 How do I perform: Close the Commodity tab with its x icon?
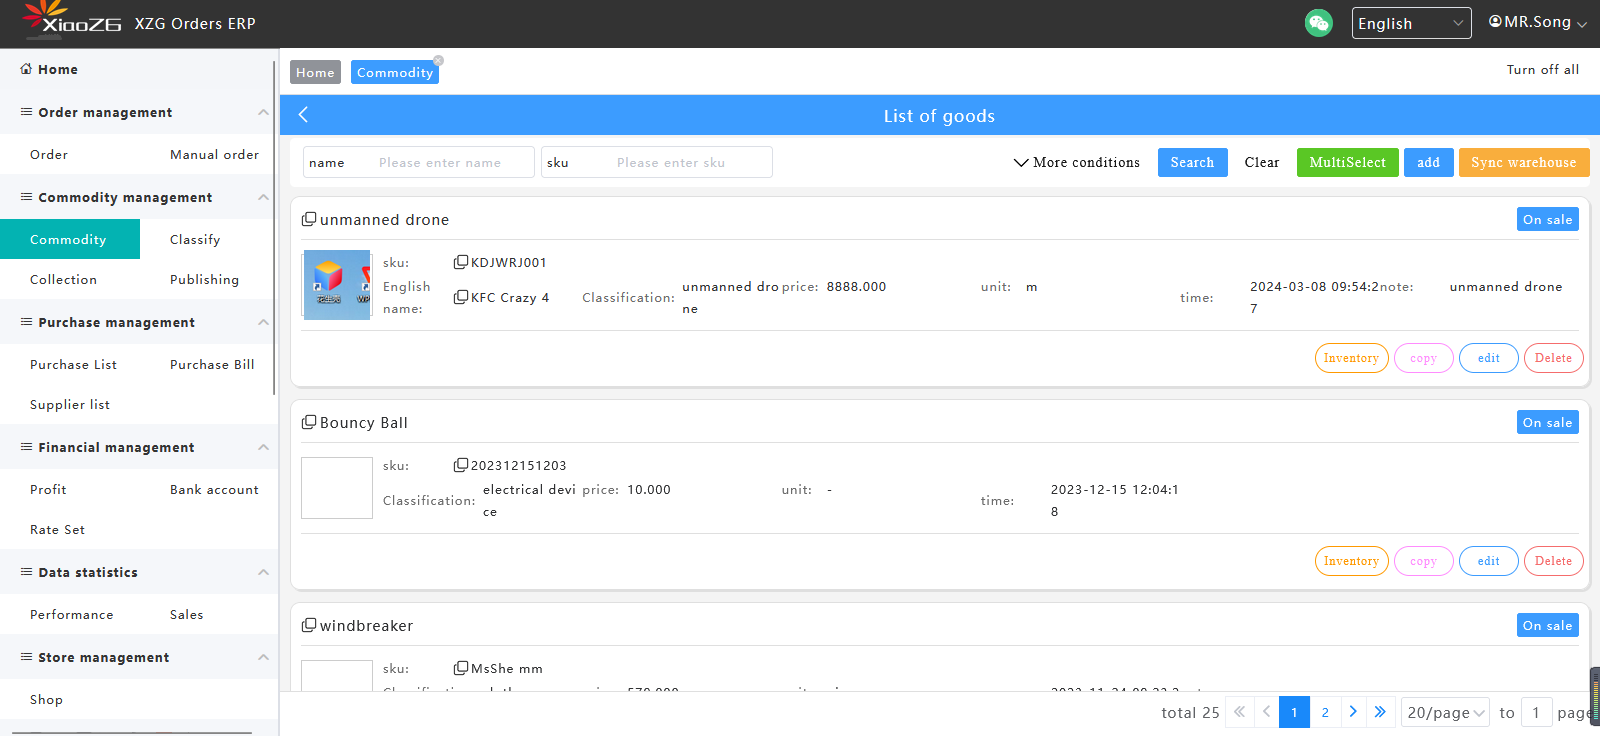pyautogui.click(x=438, y=61)
